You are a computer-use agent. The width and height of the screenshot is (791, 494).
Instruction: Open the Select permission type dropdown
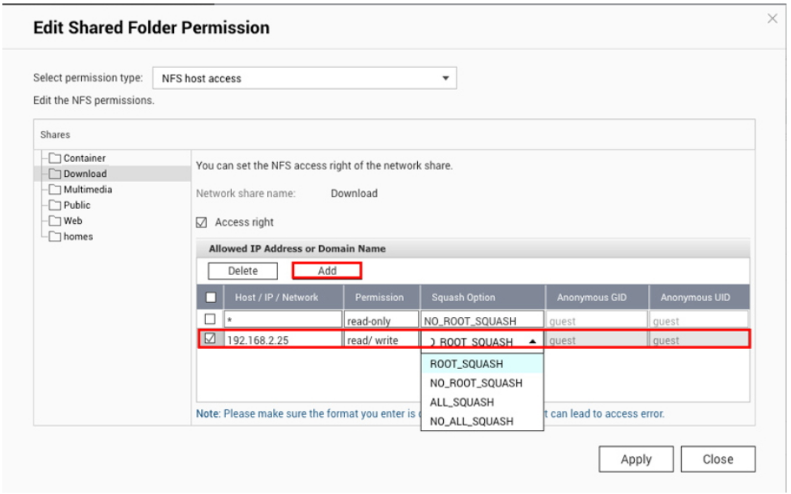(305, 78)
